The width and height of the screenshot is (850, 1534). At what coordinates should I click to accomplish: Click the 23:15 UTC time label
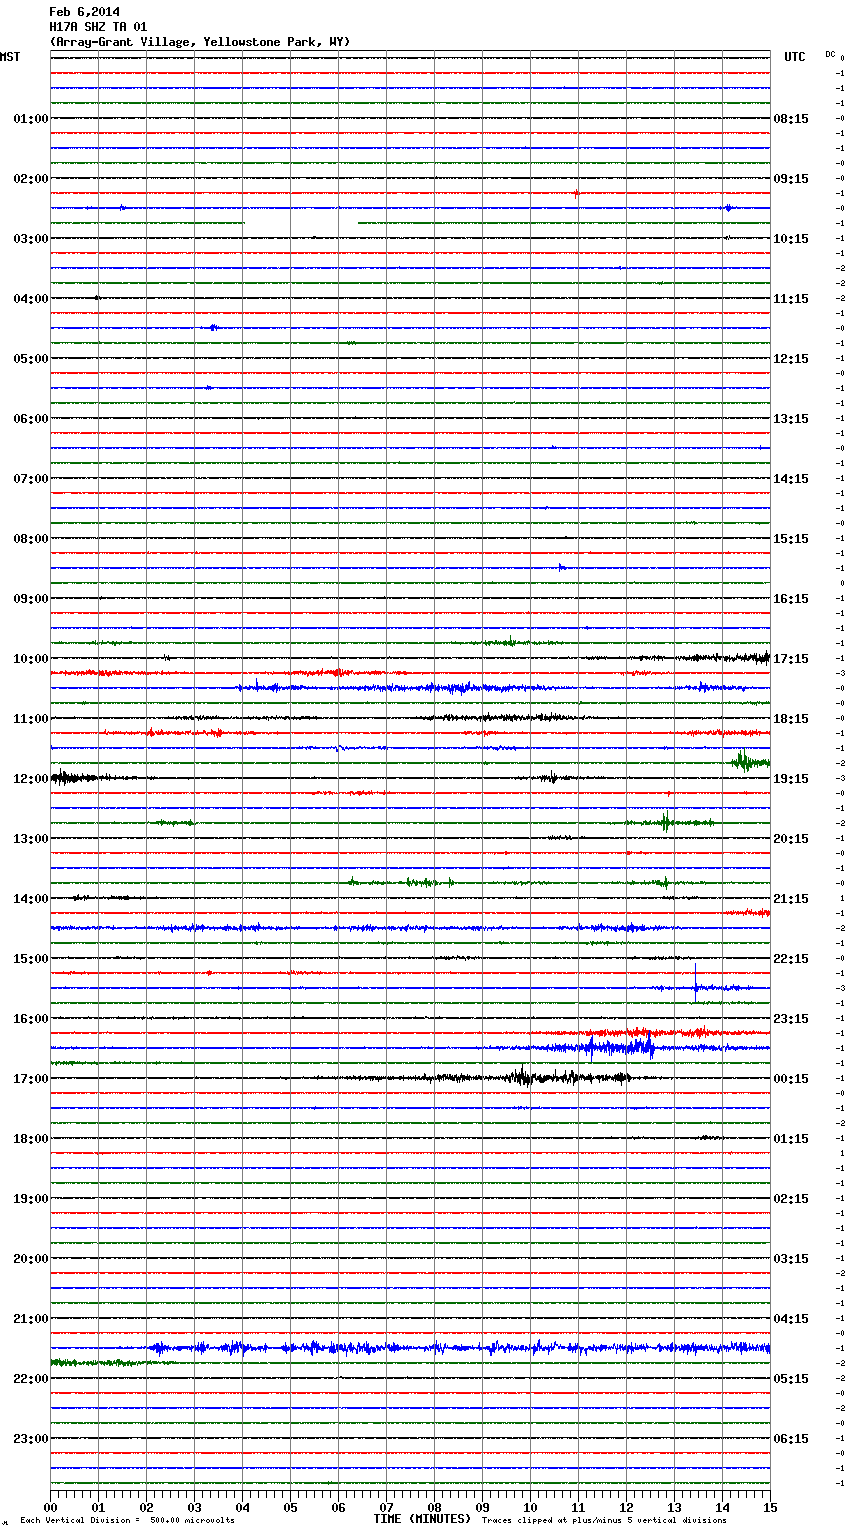pyautogui.click(x=791, y=1019)
